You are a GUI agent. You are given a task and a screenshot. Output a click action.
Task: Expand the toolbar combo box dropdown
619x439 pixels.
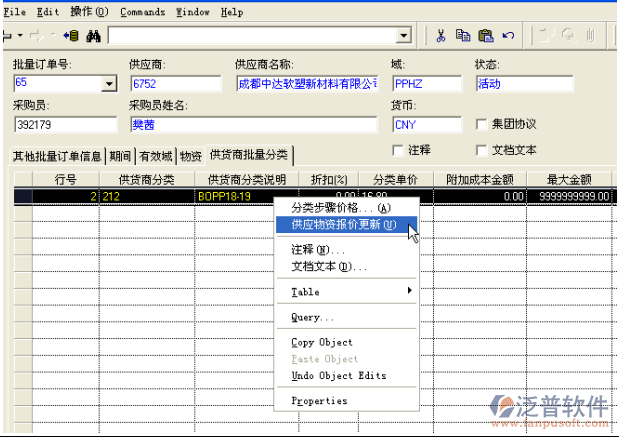pyautogui.click(x=404, y=36)
